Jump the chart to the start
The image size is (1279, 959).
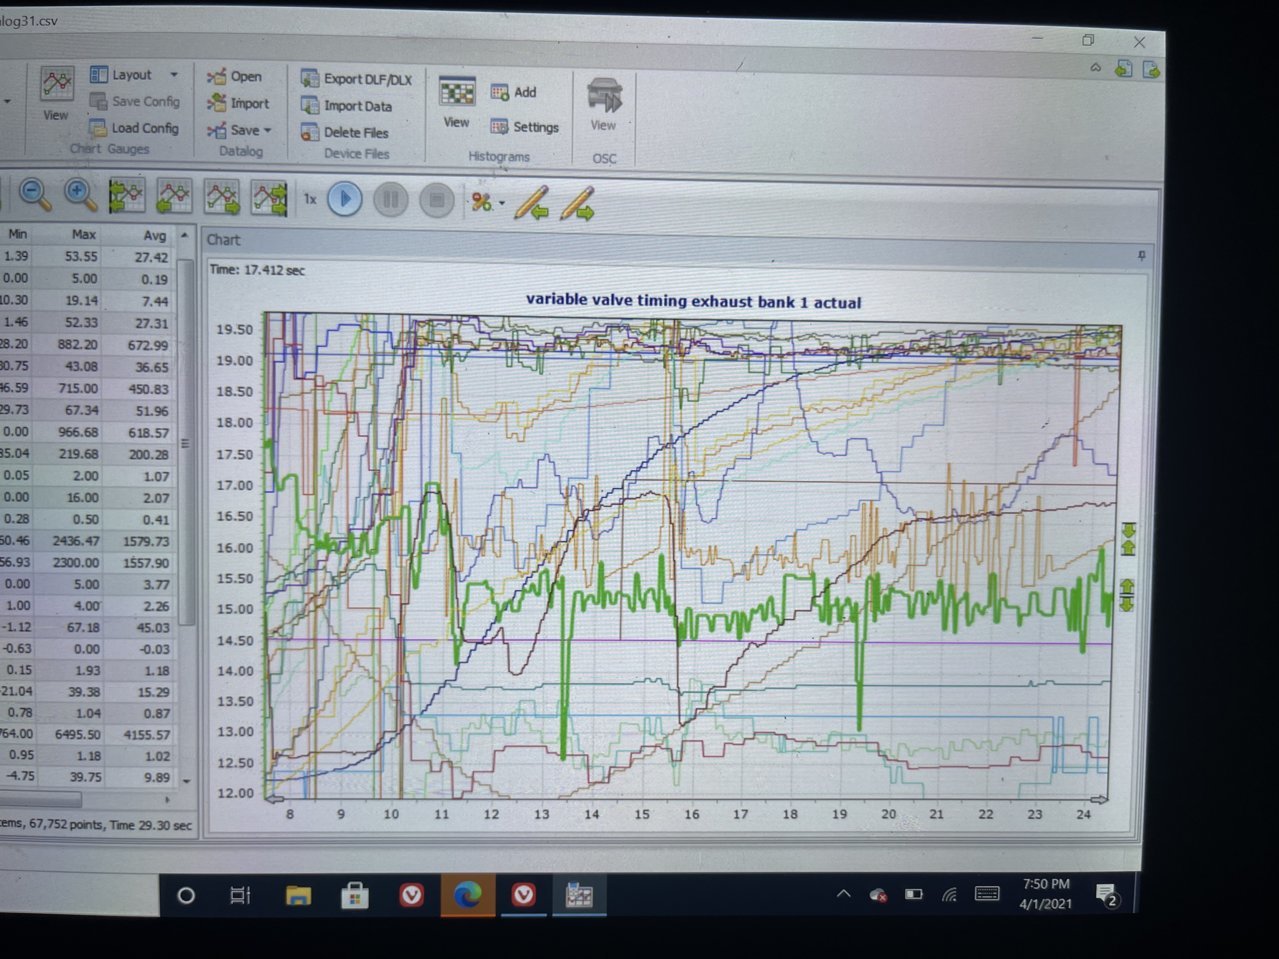[127, 196]
